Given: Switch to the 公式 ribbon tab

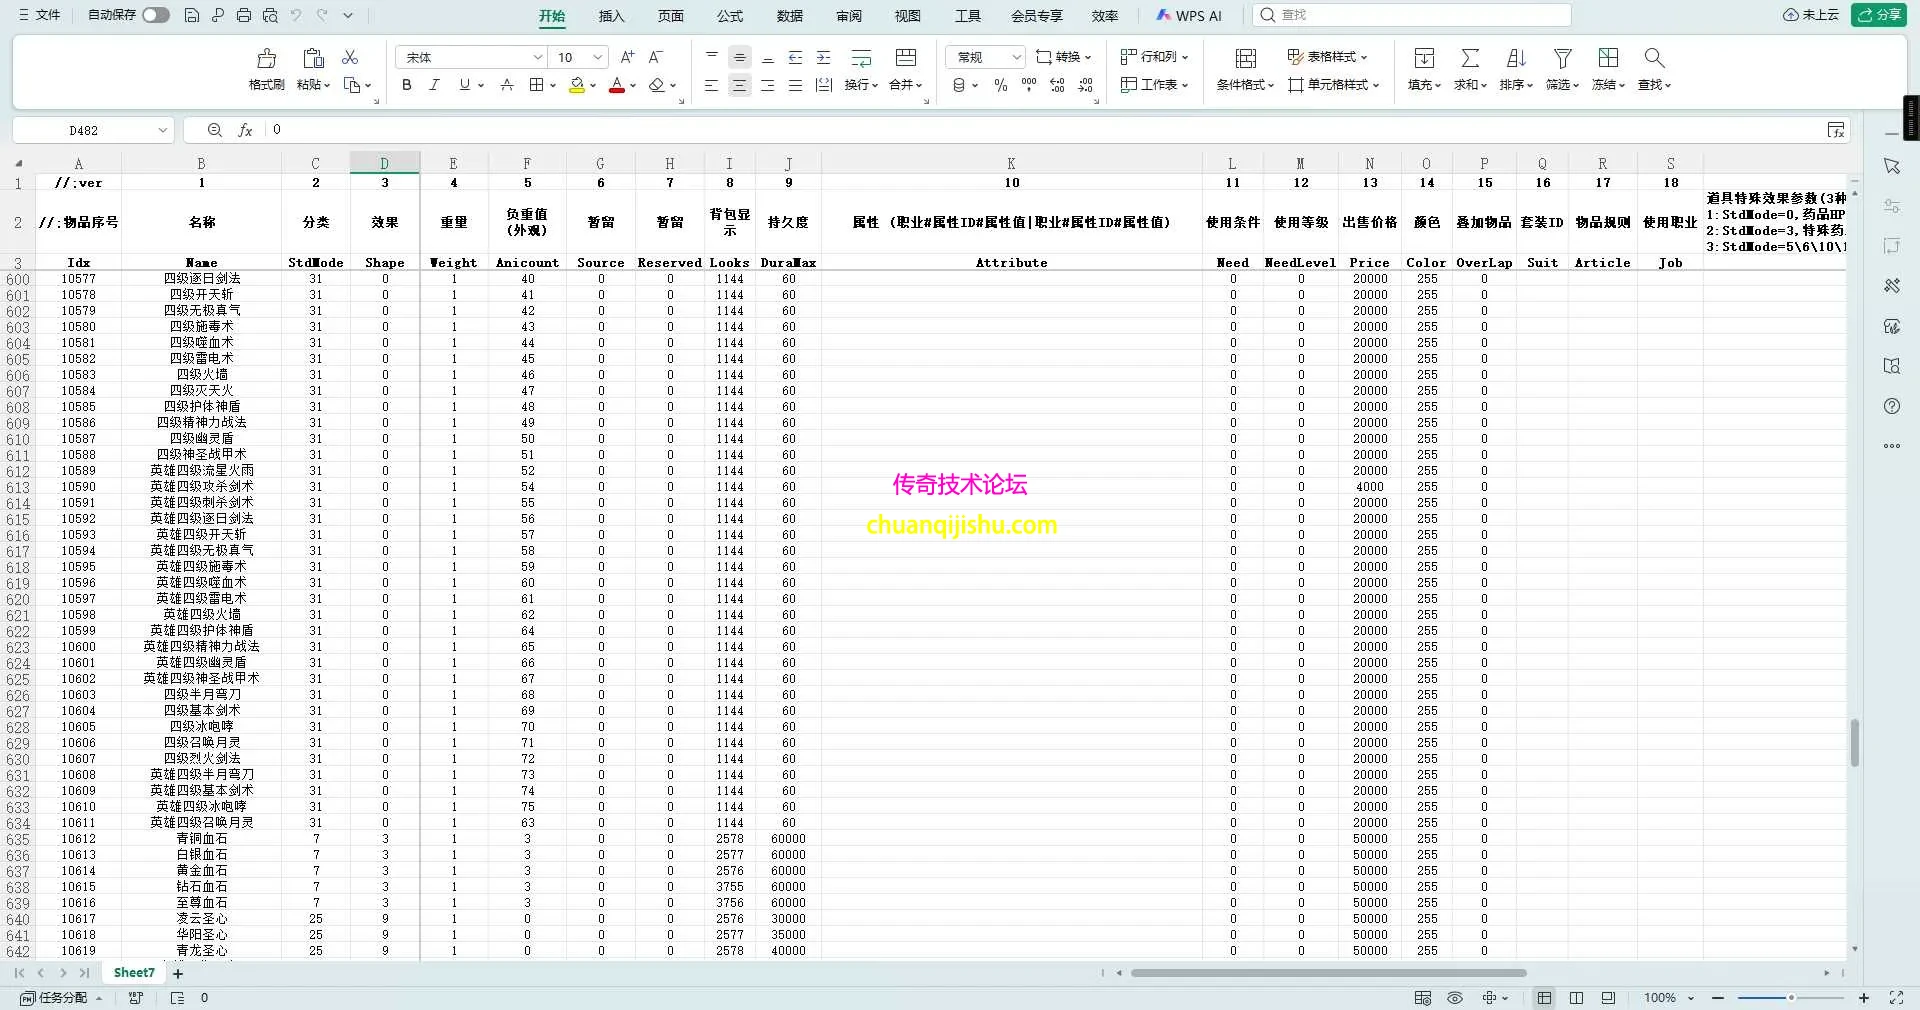Looking at the screenshot, I should click(x=730, y=16).
